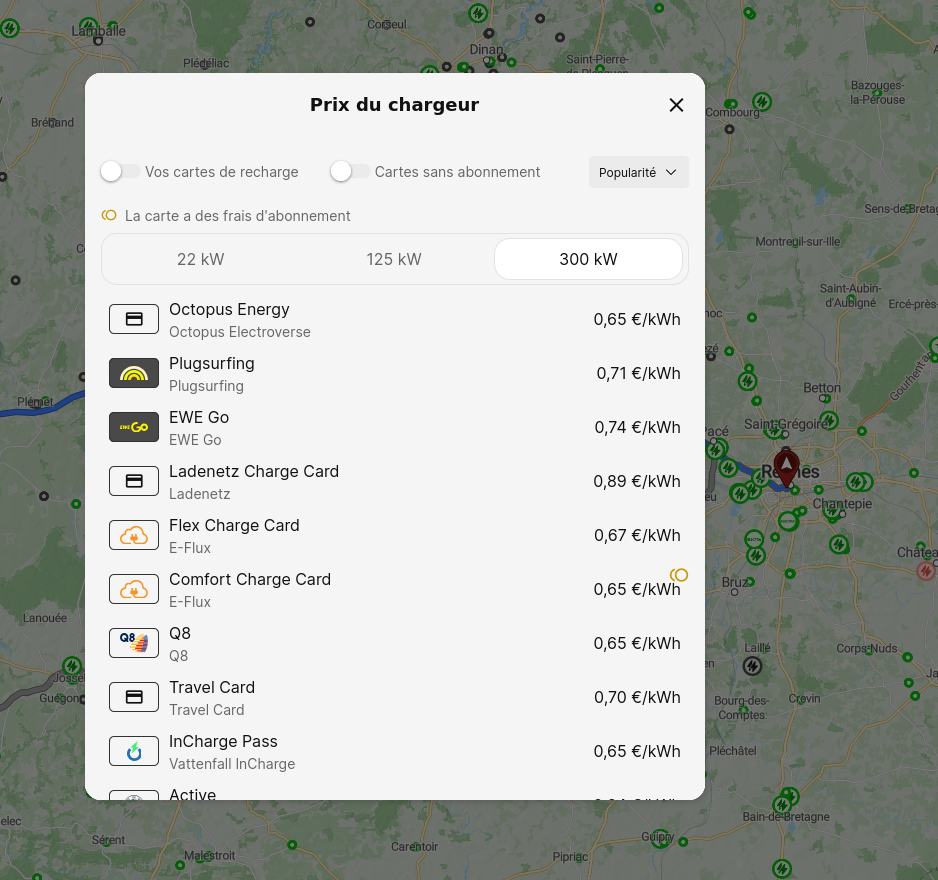Image resolution: width=938 pixels, height=880 pixels.
Task: Select the 300 kW power tab
Action: point(588,260)
